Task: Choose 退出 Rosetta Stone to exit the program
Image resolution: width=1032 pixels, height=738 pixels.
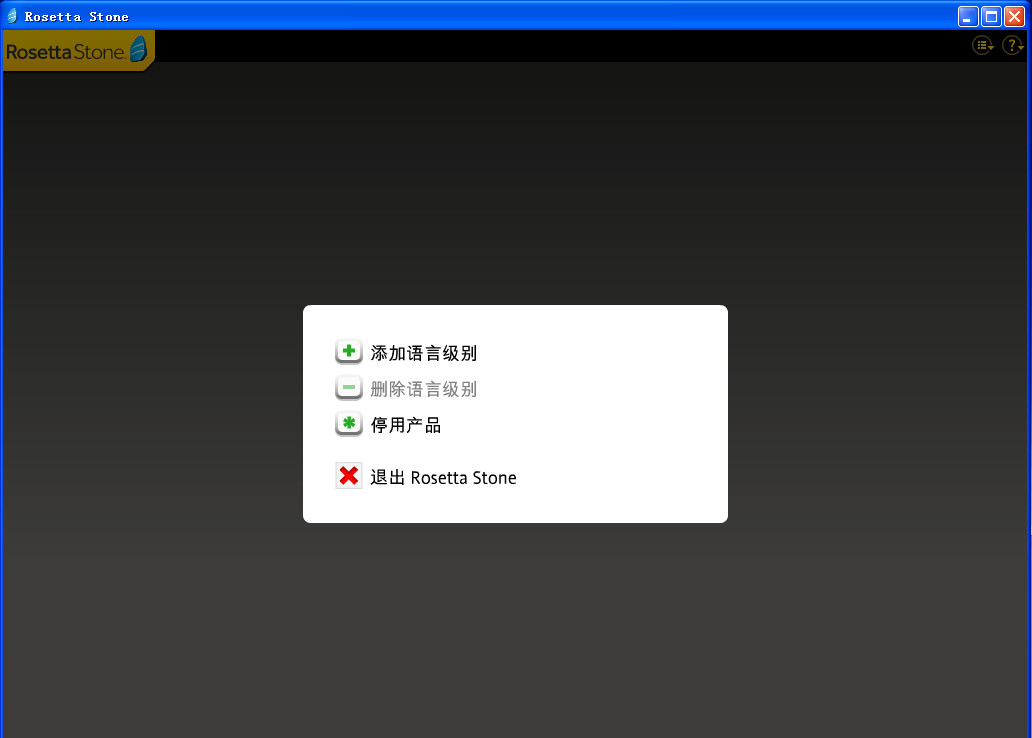Action: coord(443,476)
